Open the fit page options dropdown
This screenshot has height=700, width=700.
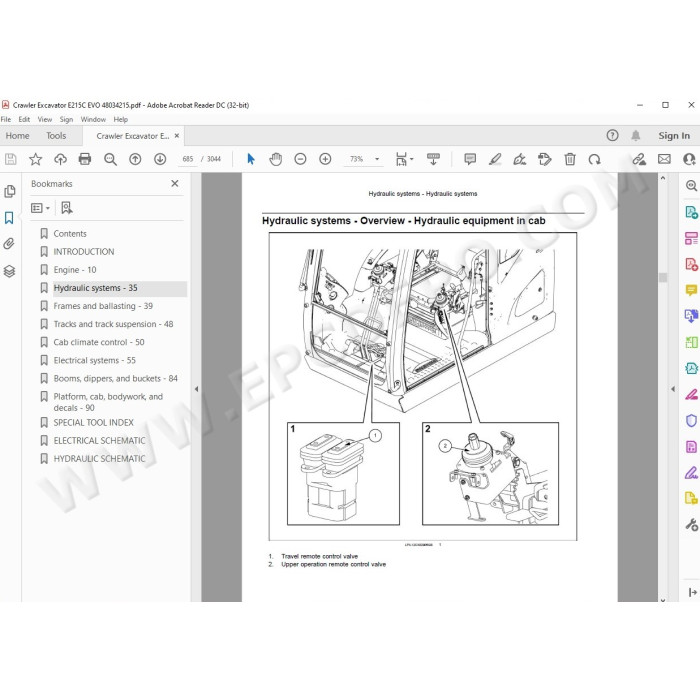[x=404, y=159]
